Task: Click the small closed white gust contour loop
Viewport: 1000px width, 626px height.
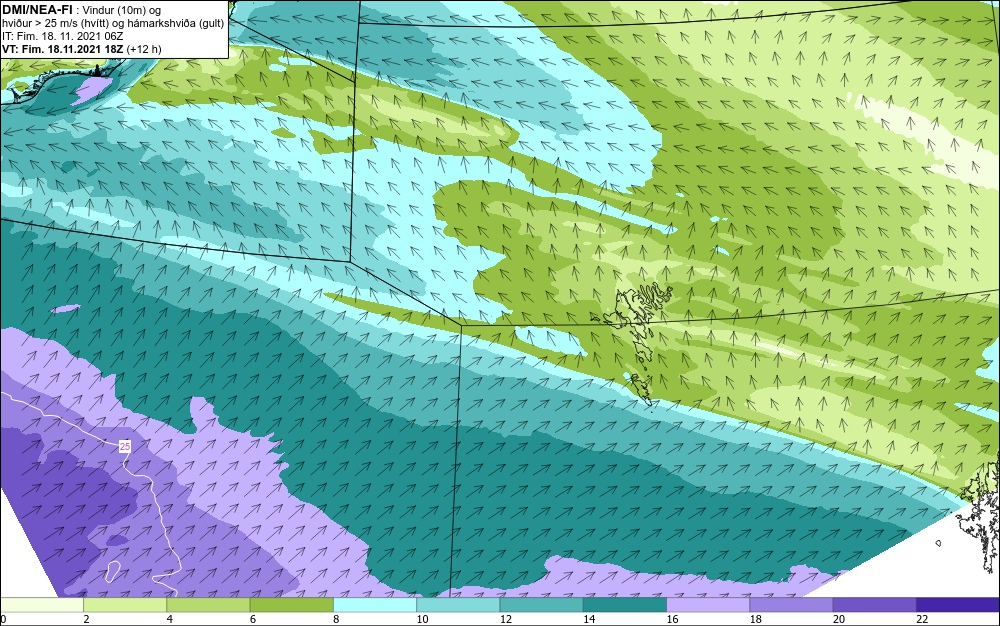Action: 114,571
